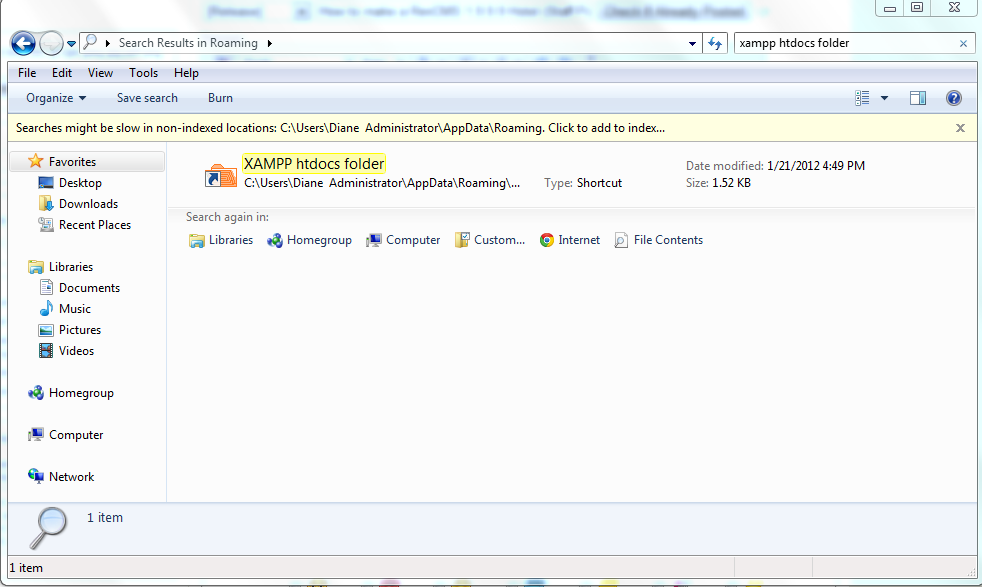
Task: Refresh the search results
Action: pyautogui.click(x=715, y=43)
